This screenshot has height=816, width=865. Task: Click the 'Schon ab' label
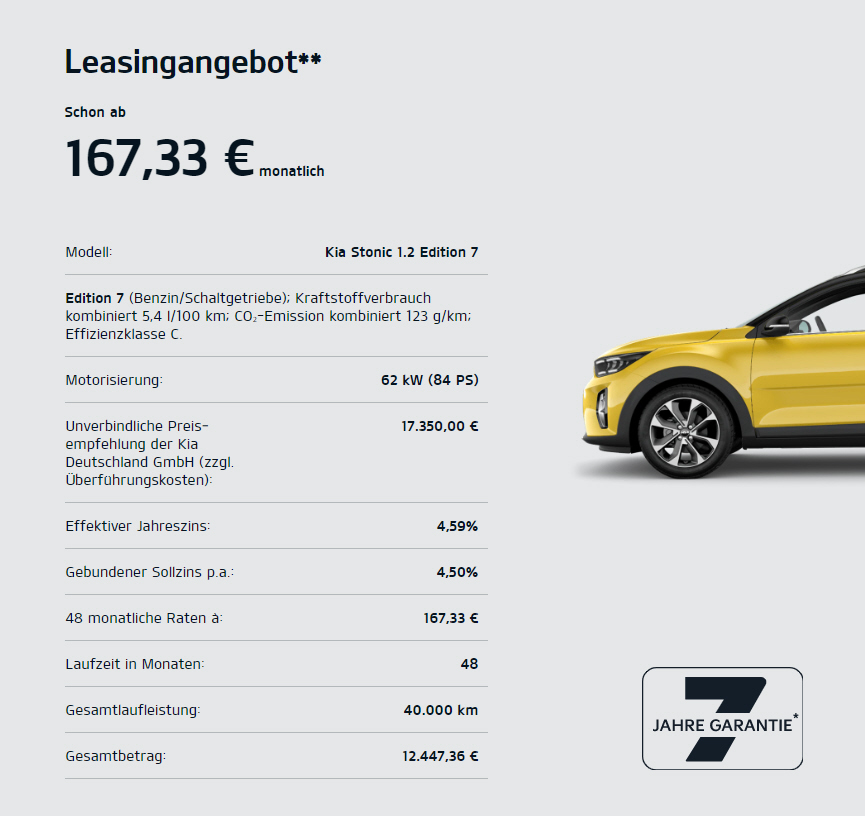coord(95,112)
